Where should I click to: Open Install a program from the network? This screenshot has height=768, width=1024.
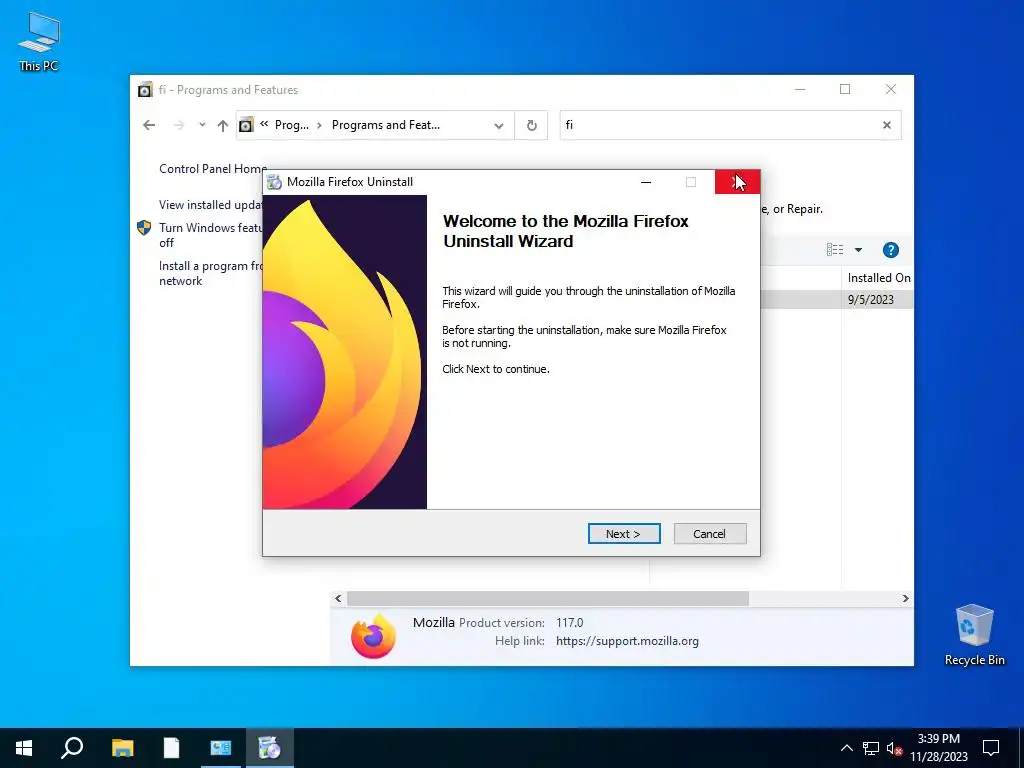211,274
